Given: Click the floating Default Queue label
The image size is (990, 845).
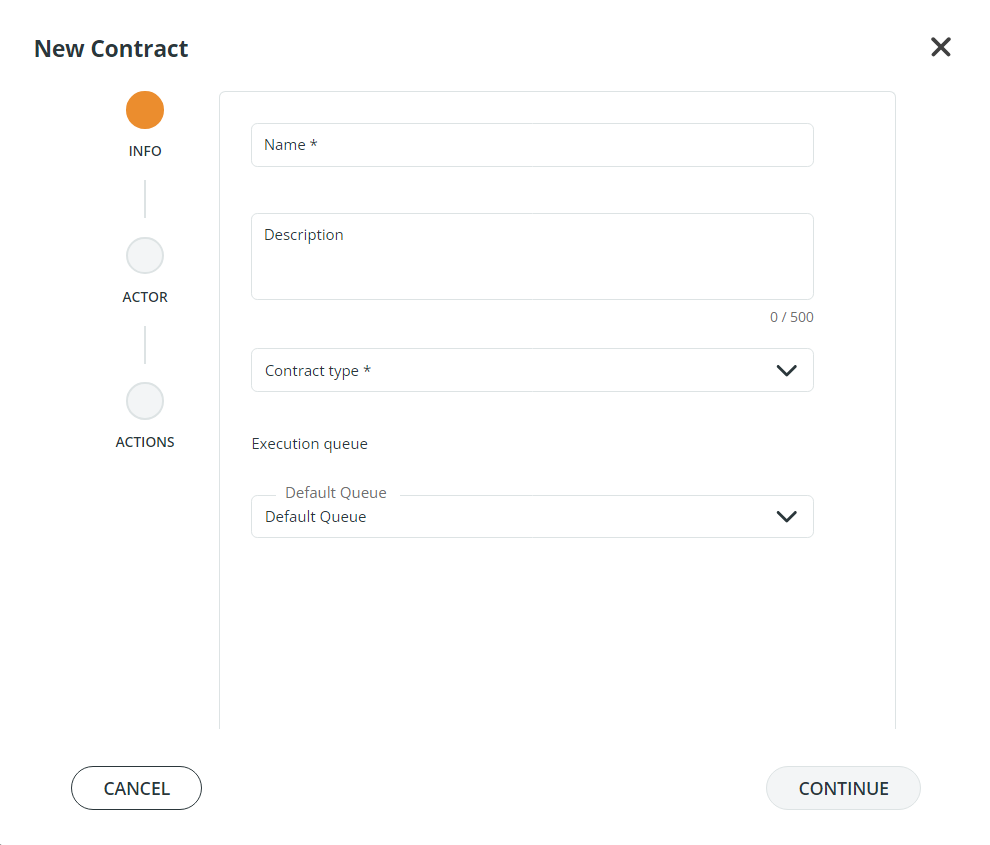Looking at the screenshot, I should click(x=335, y=493).
